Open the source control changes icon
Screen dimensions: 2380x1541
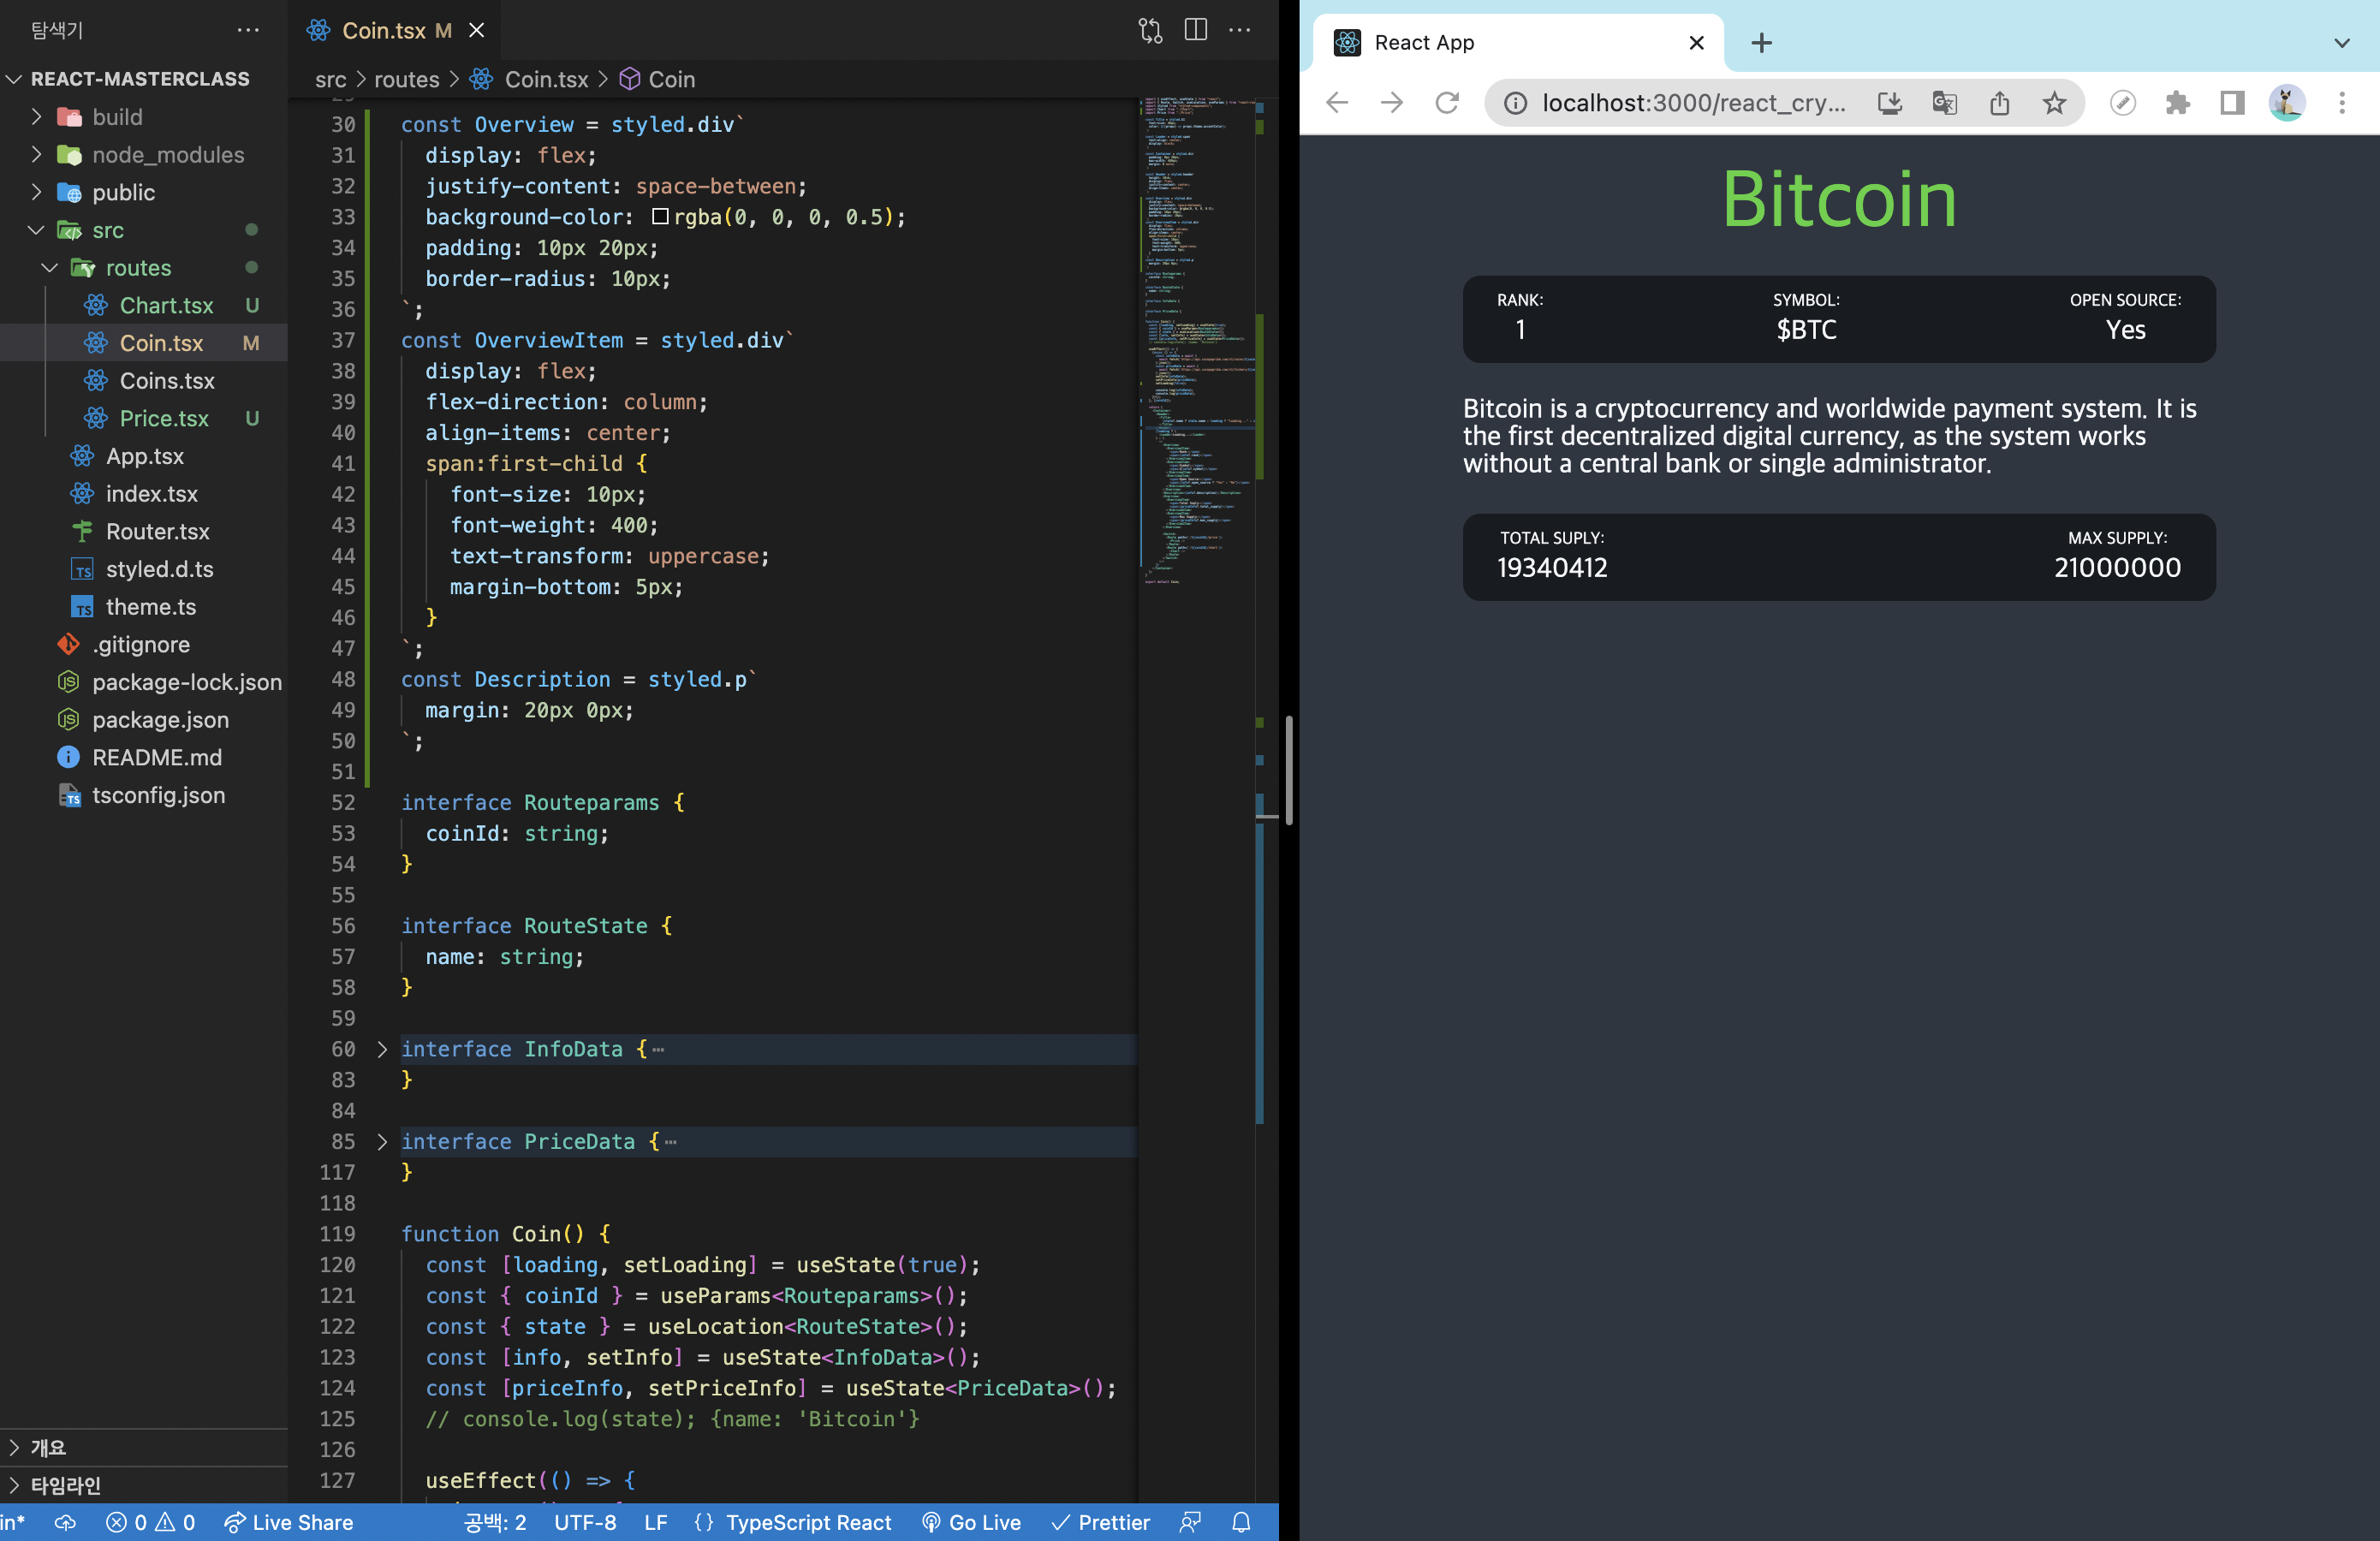(x=1150, y=30)
